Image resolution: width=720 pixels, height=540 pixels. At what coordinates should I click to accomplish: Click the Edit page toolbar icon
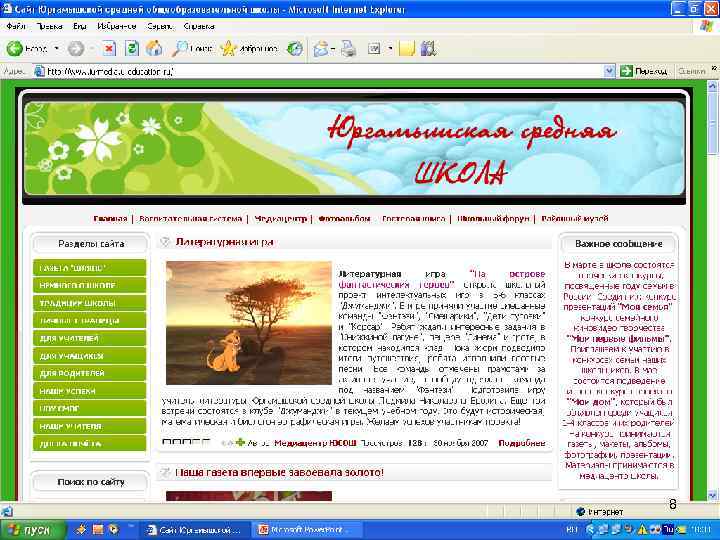coord(374,48)
